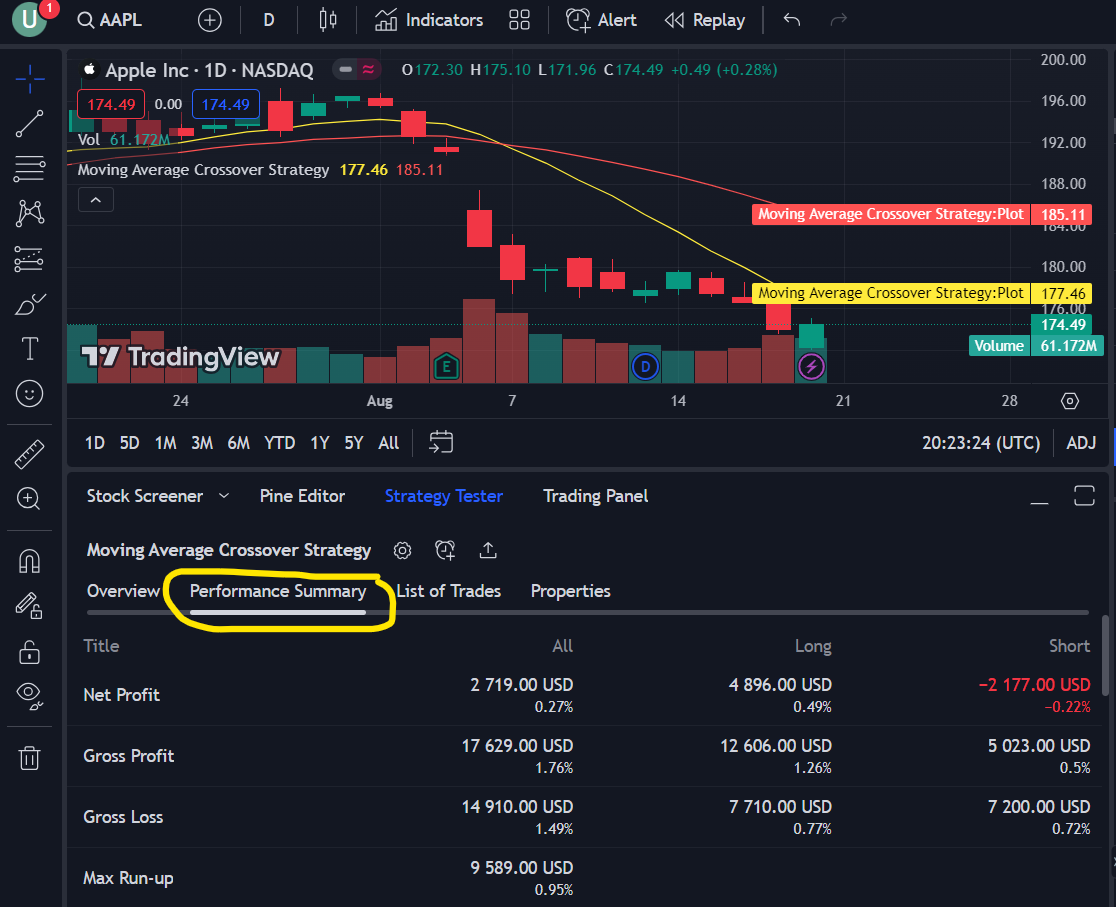Switch to the Overview tab
Viewport: 1116px width, 907px height.
(x=123, y=591)
